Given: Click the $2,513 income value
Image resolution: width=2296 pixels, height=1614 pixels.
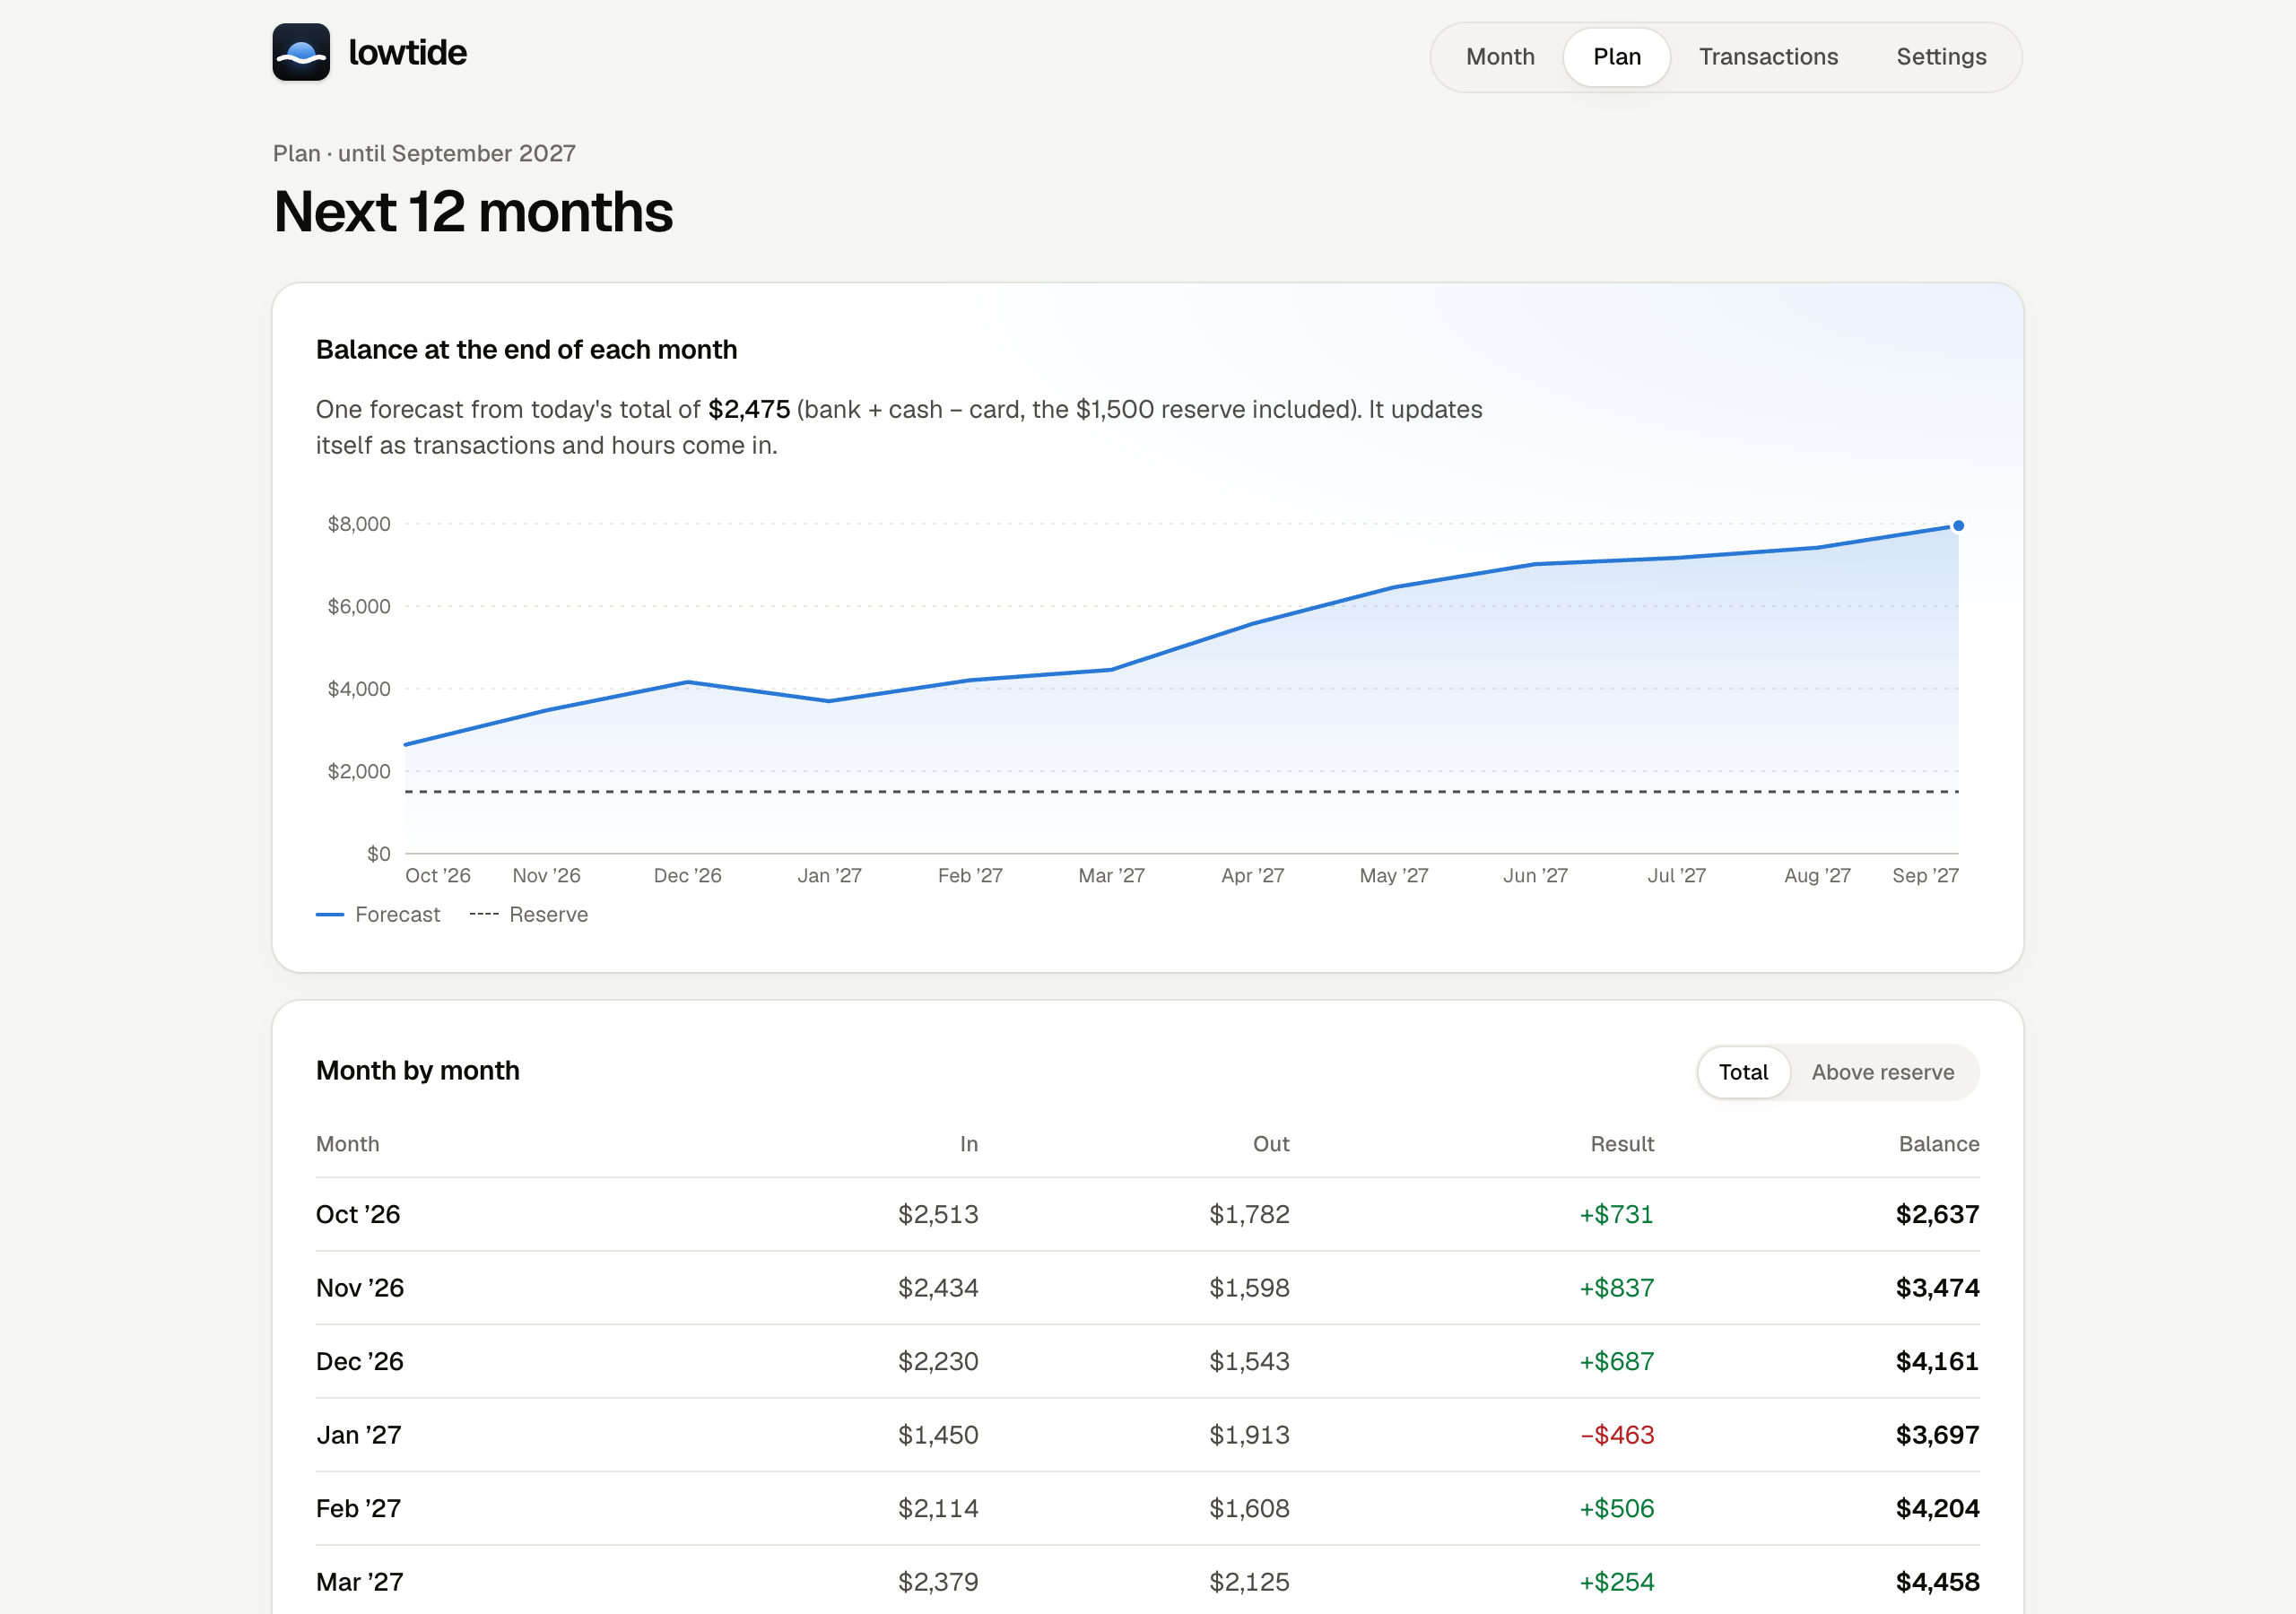Looking at the screenshot, I should [938, 1214].
